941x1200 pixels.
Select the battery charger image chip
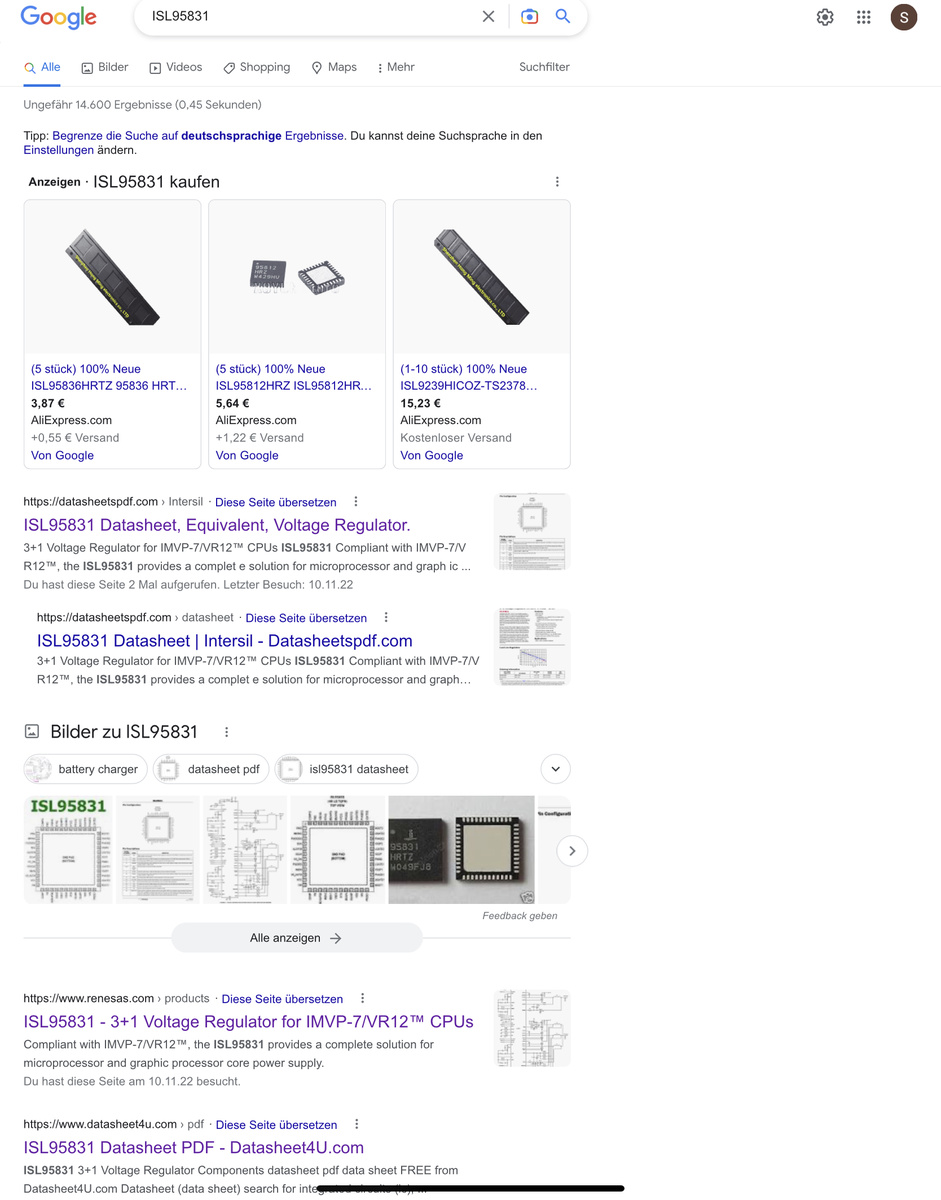[x=85, y=769]
